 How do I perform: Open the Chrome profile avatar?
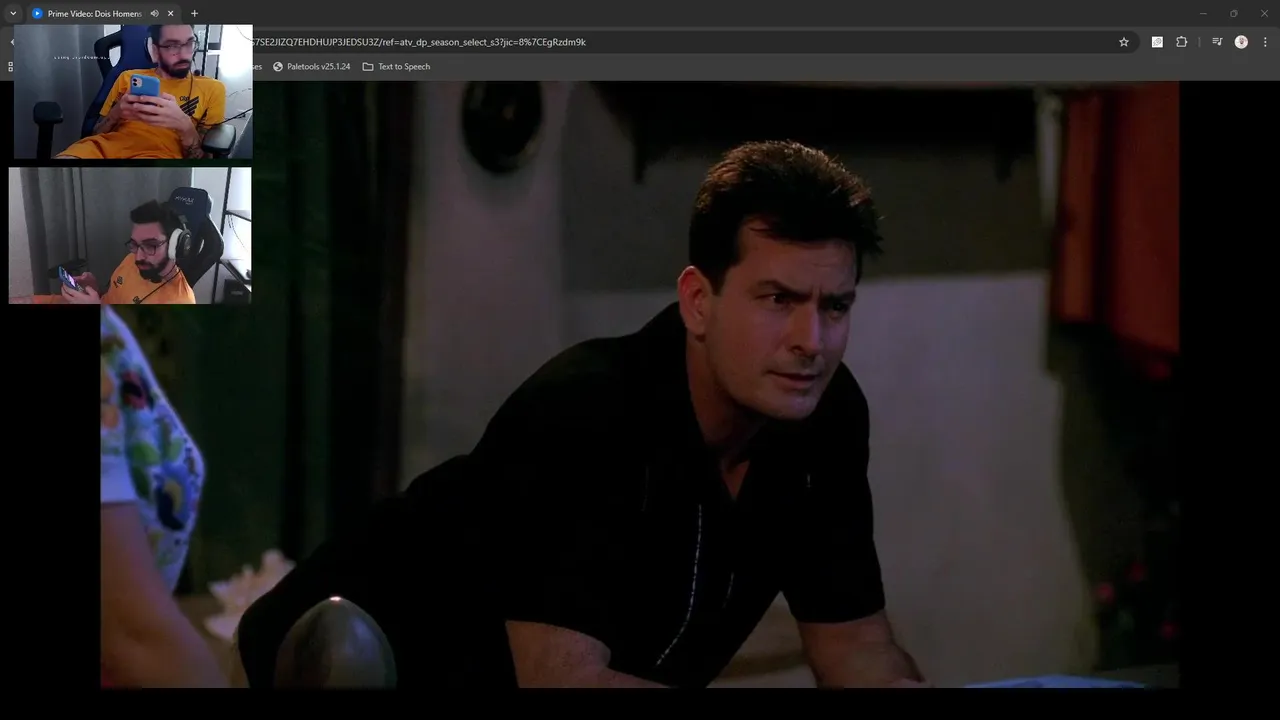1241,42
